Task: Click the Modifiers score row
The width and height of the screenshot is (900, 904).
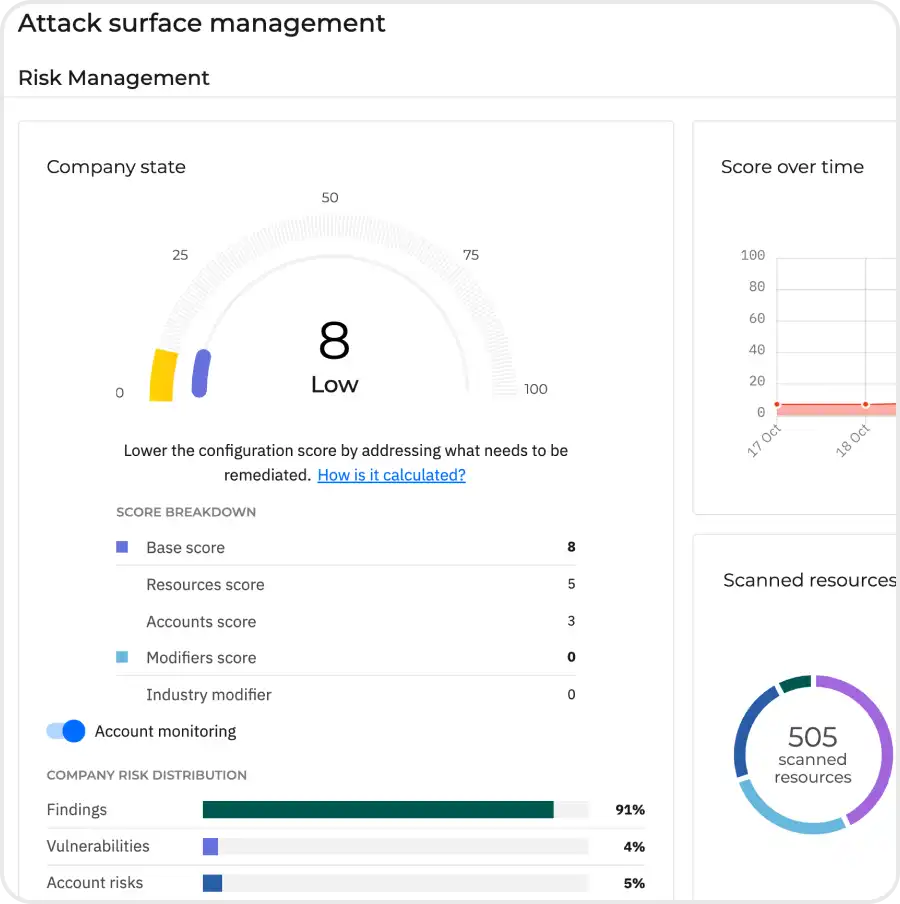Action: click(346, 657)
